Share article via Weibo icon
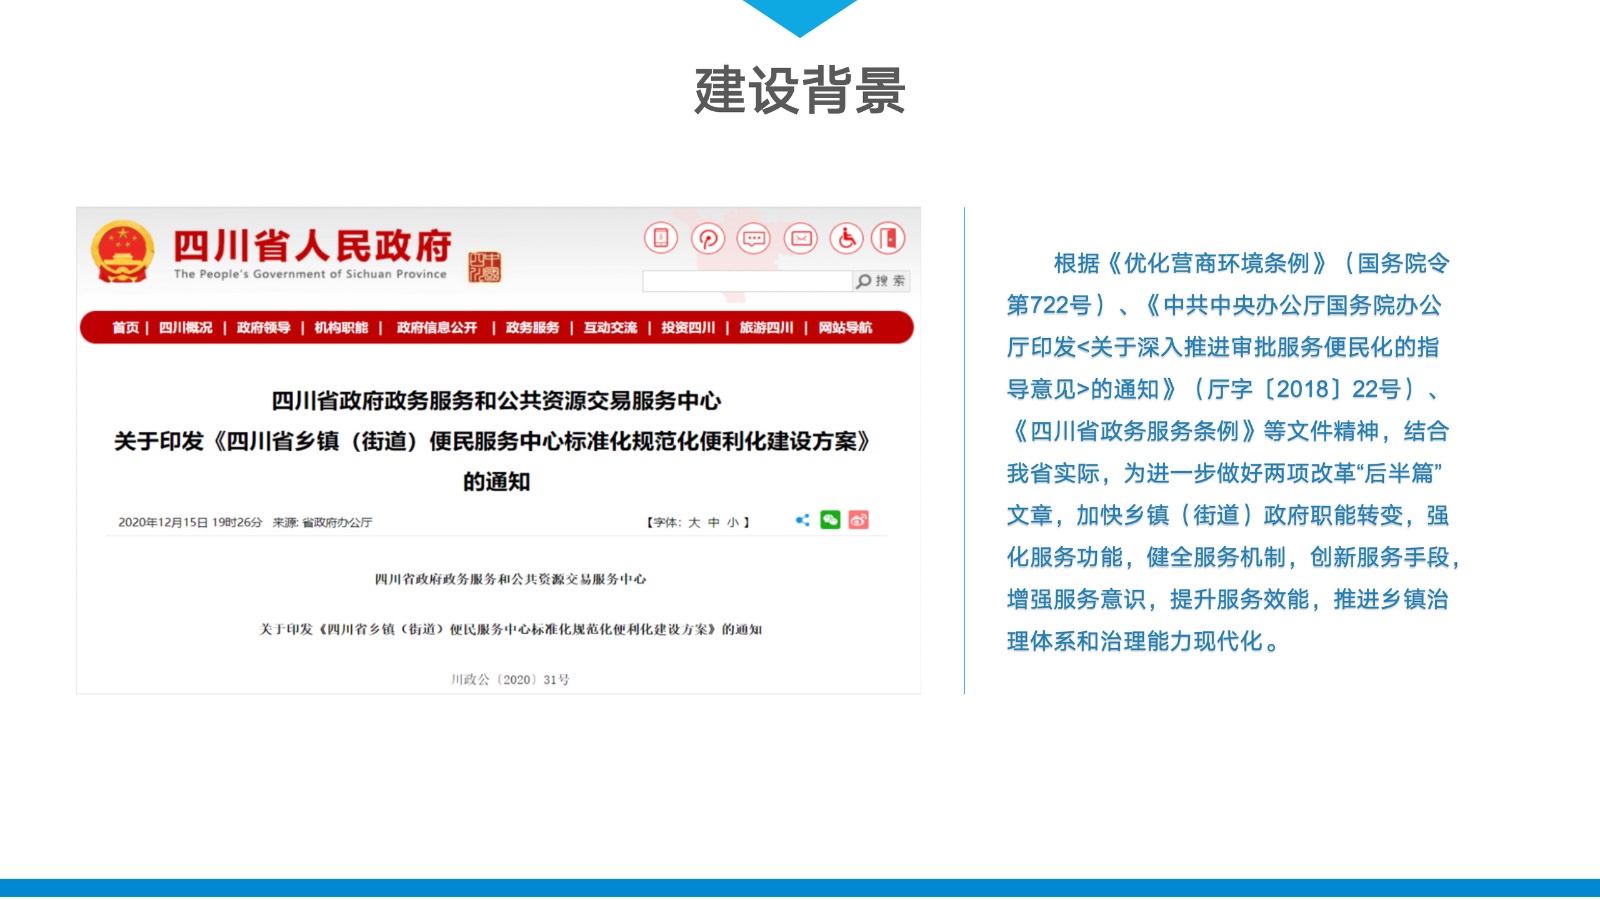The height and width of the screenshot is (900, 1600). click(x=858, y=520)
